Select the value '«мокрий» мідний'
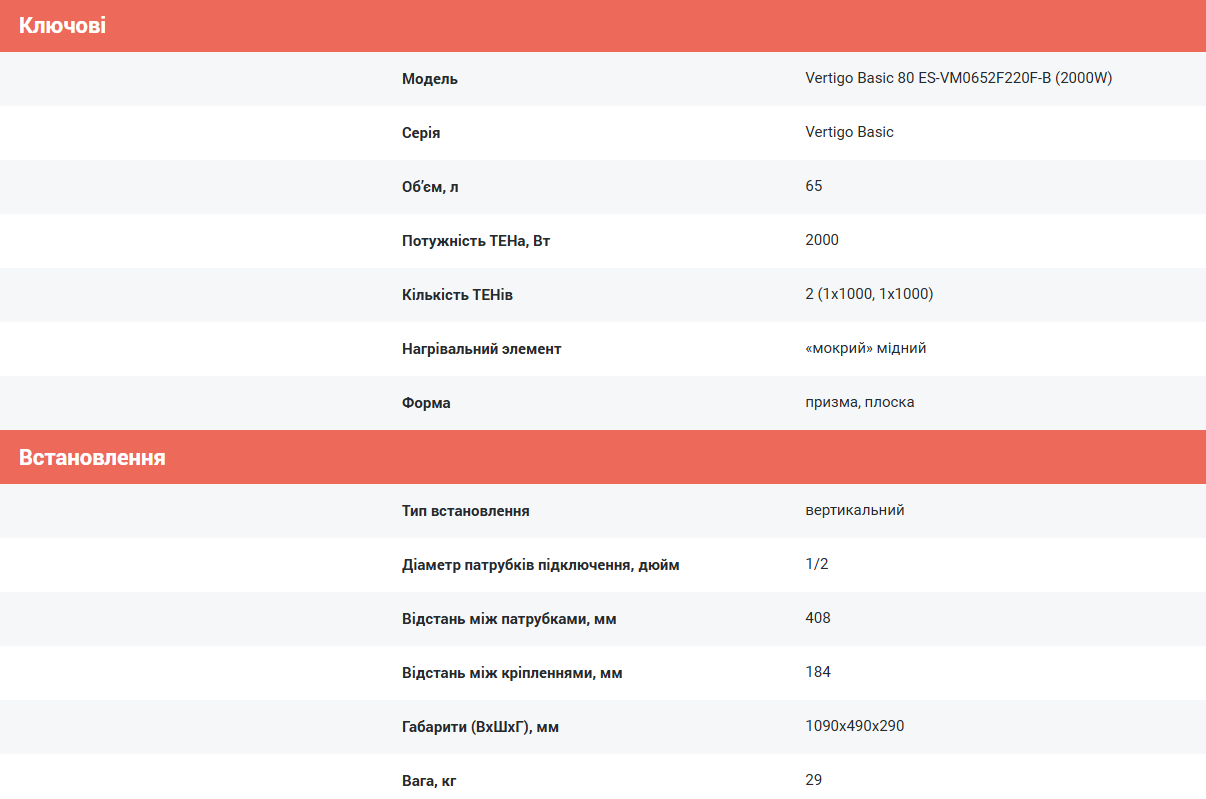The width and height of the screenshot is (1206, 799). tap(866, 348)
